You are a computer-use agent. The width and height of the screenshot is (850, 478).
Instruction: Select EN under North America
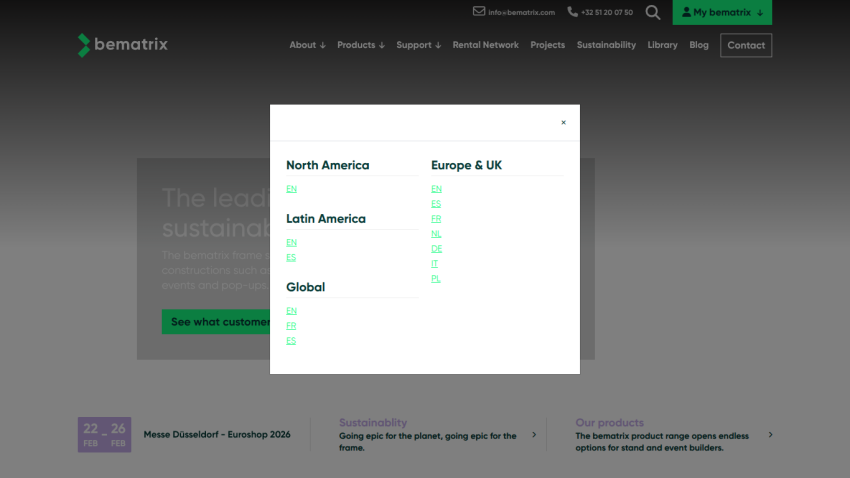click(291, 189)
